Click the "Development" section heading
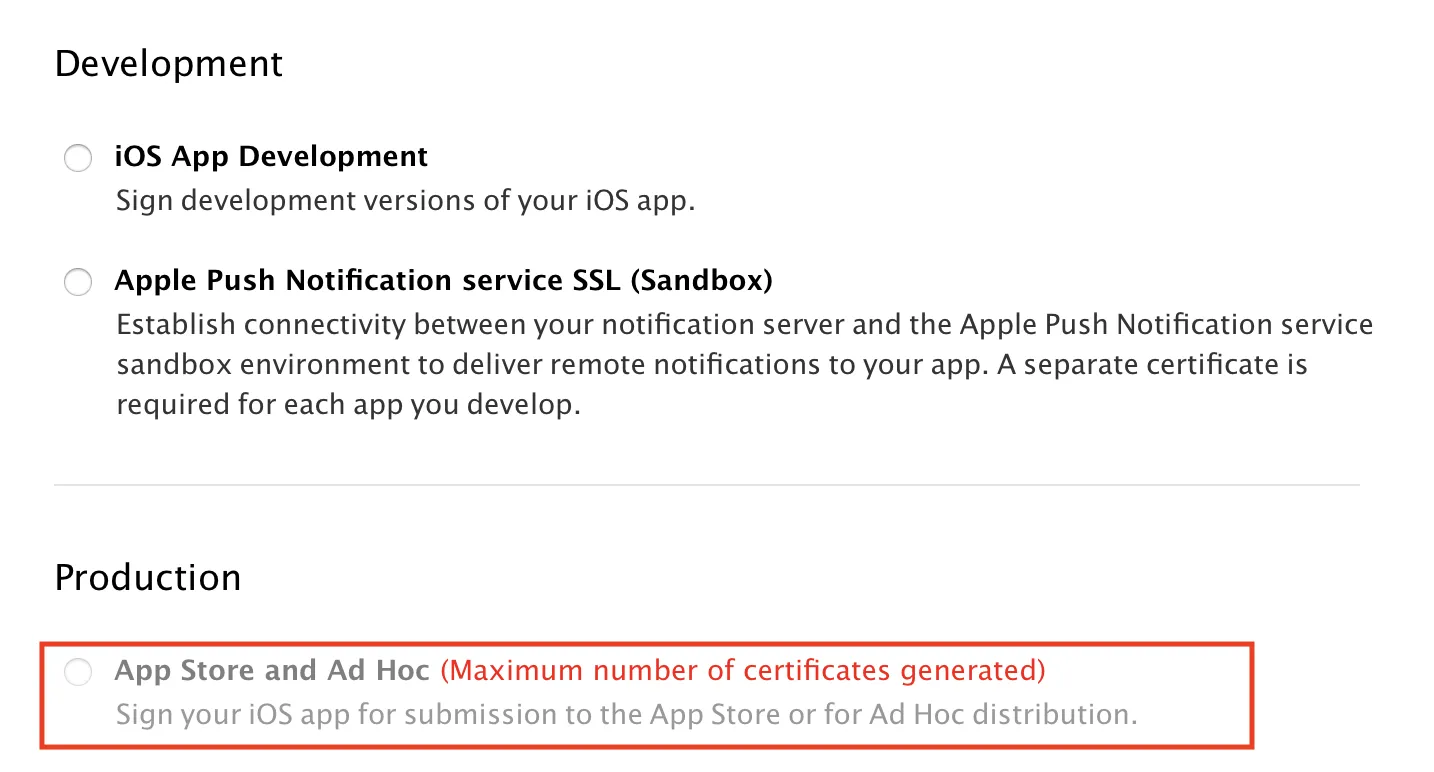 pyautogui.click(x=169, y=64)
